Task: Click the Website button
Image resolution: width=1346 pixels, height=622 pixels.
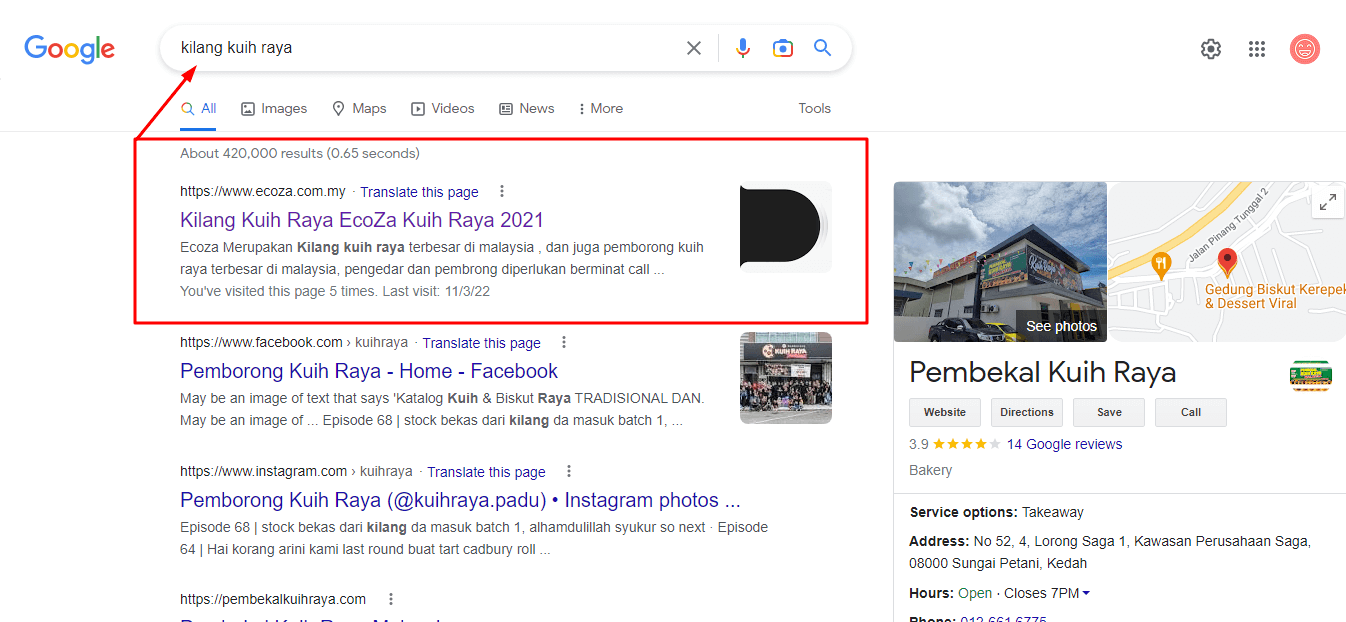Action: point(945,412)
